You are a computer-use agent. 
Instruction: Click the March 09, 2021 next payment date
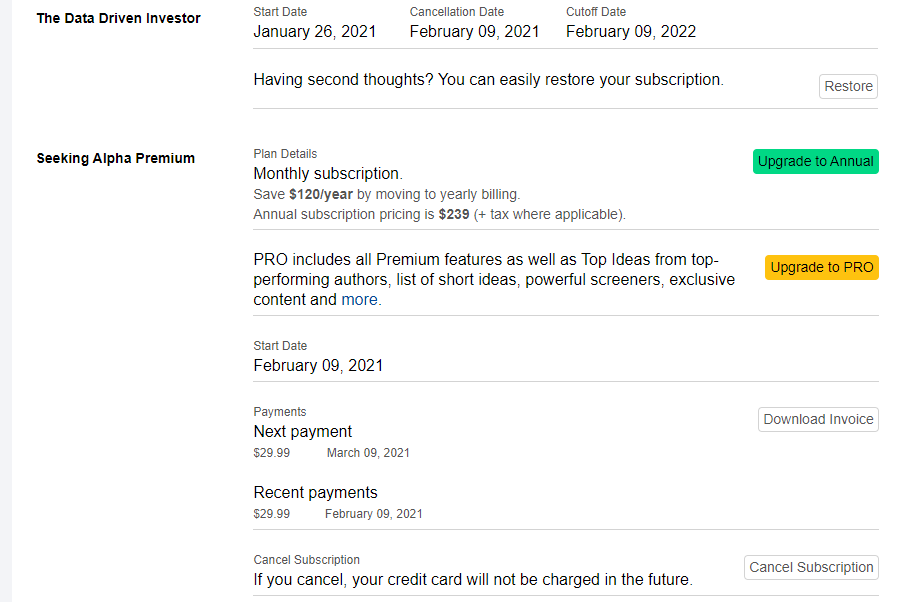(x=368, y=453)
